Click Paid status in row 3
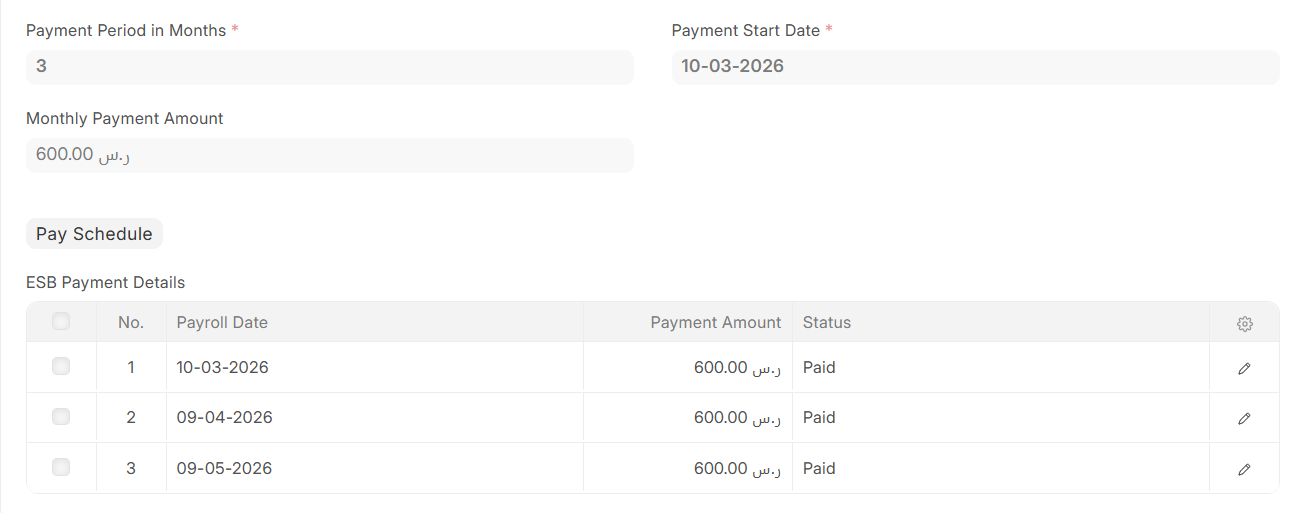Screen dimensions: 1297x513 (x=819, y=468)
